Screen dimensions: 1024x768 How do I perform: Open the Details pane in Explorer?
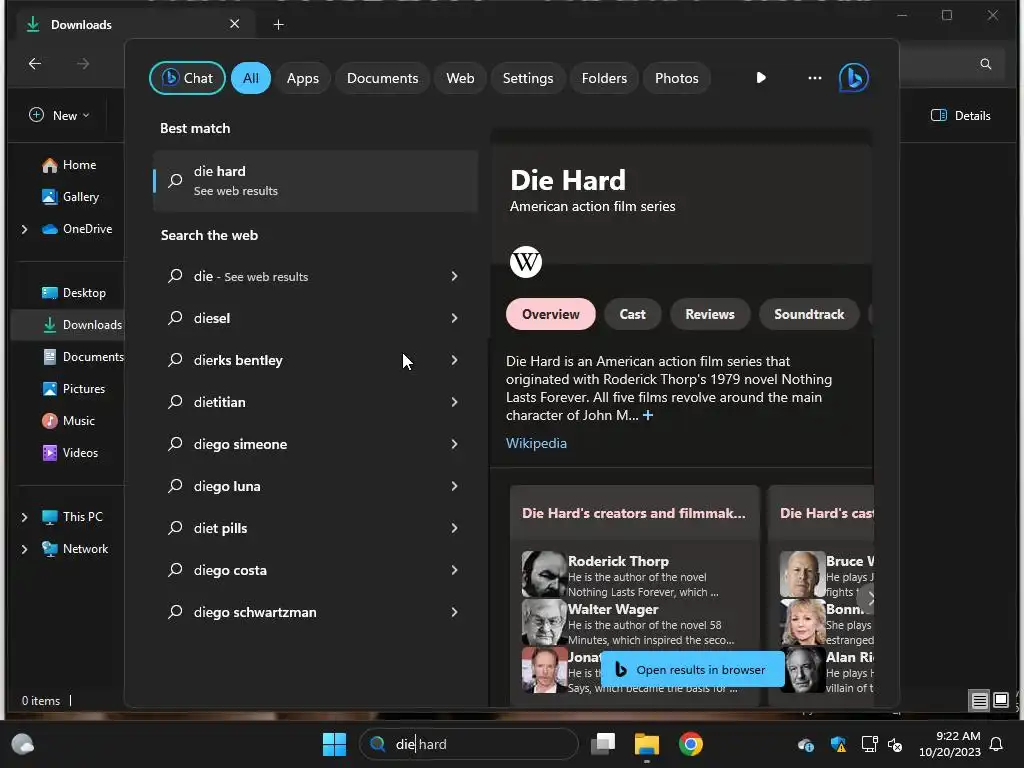[x=960, y=116]
